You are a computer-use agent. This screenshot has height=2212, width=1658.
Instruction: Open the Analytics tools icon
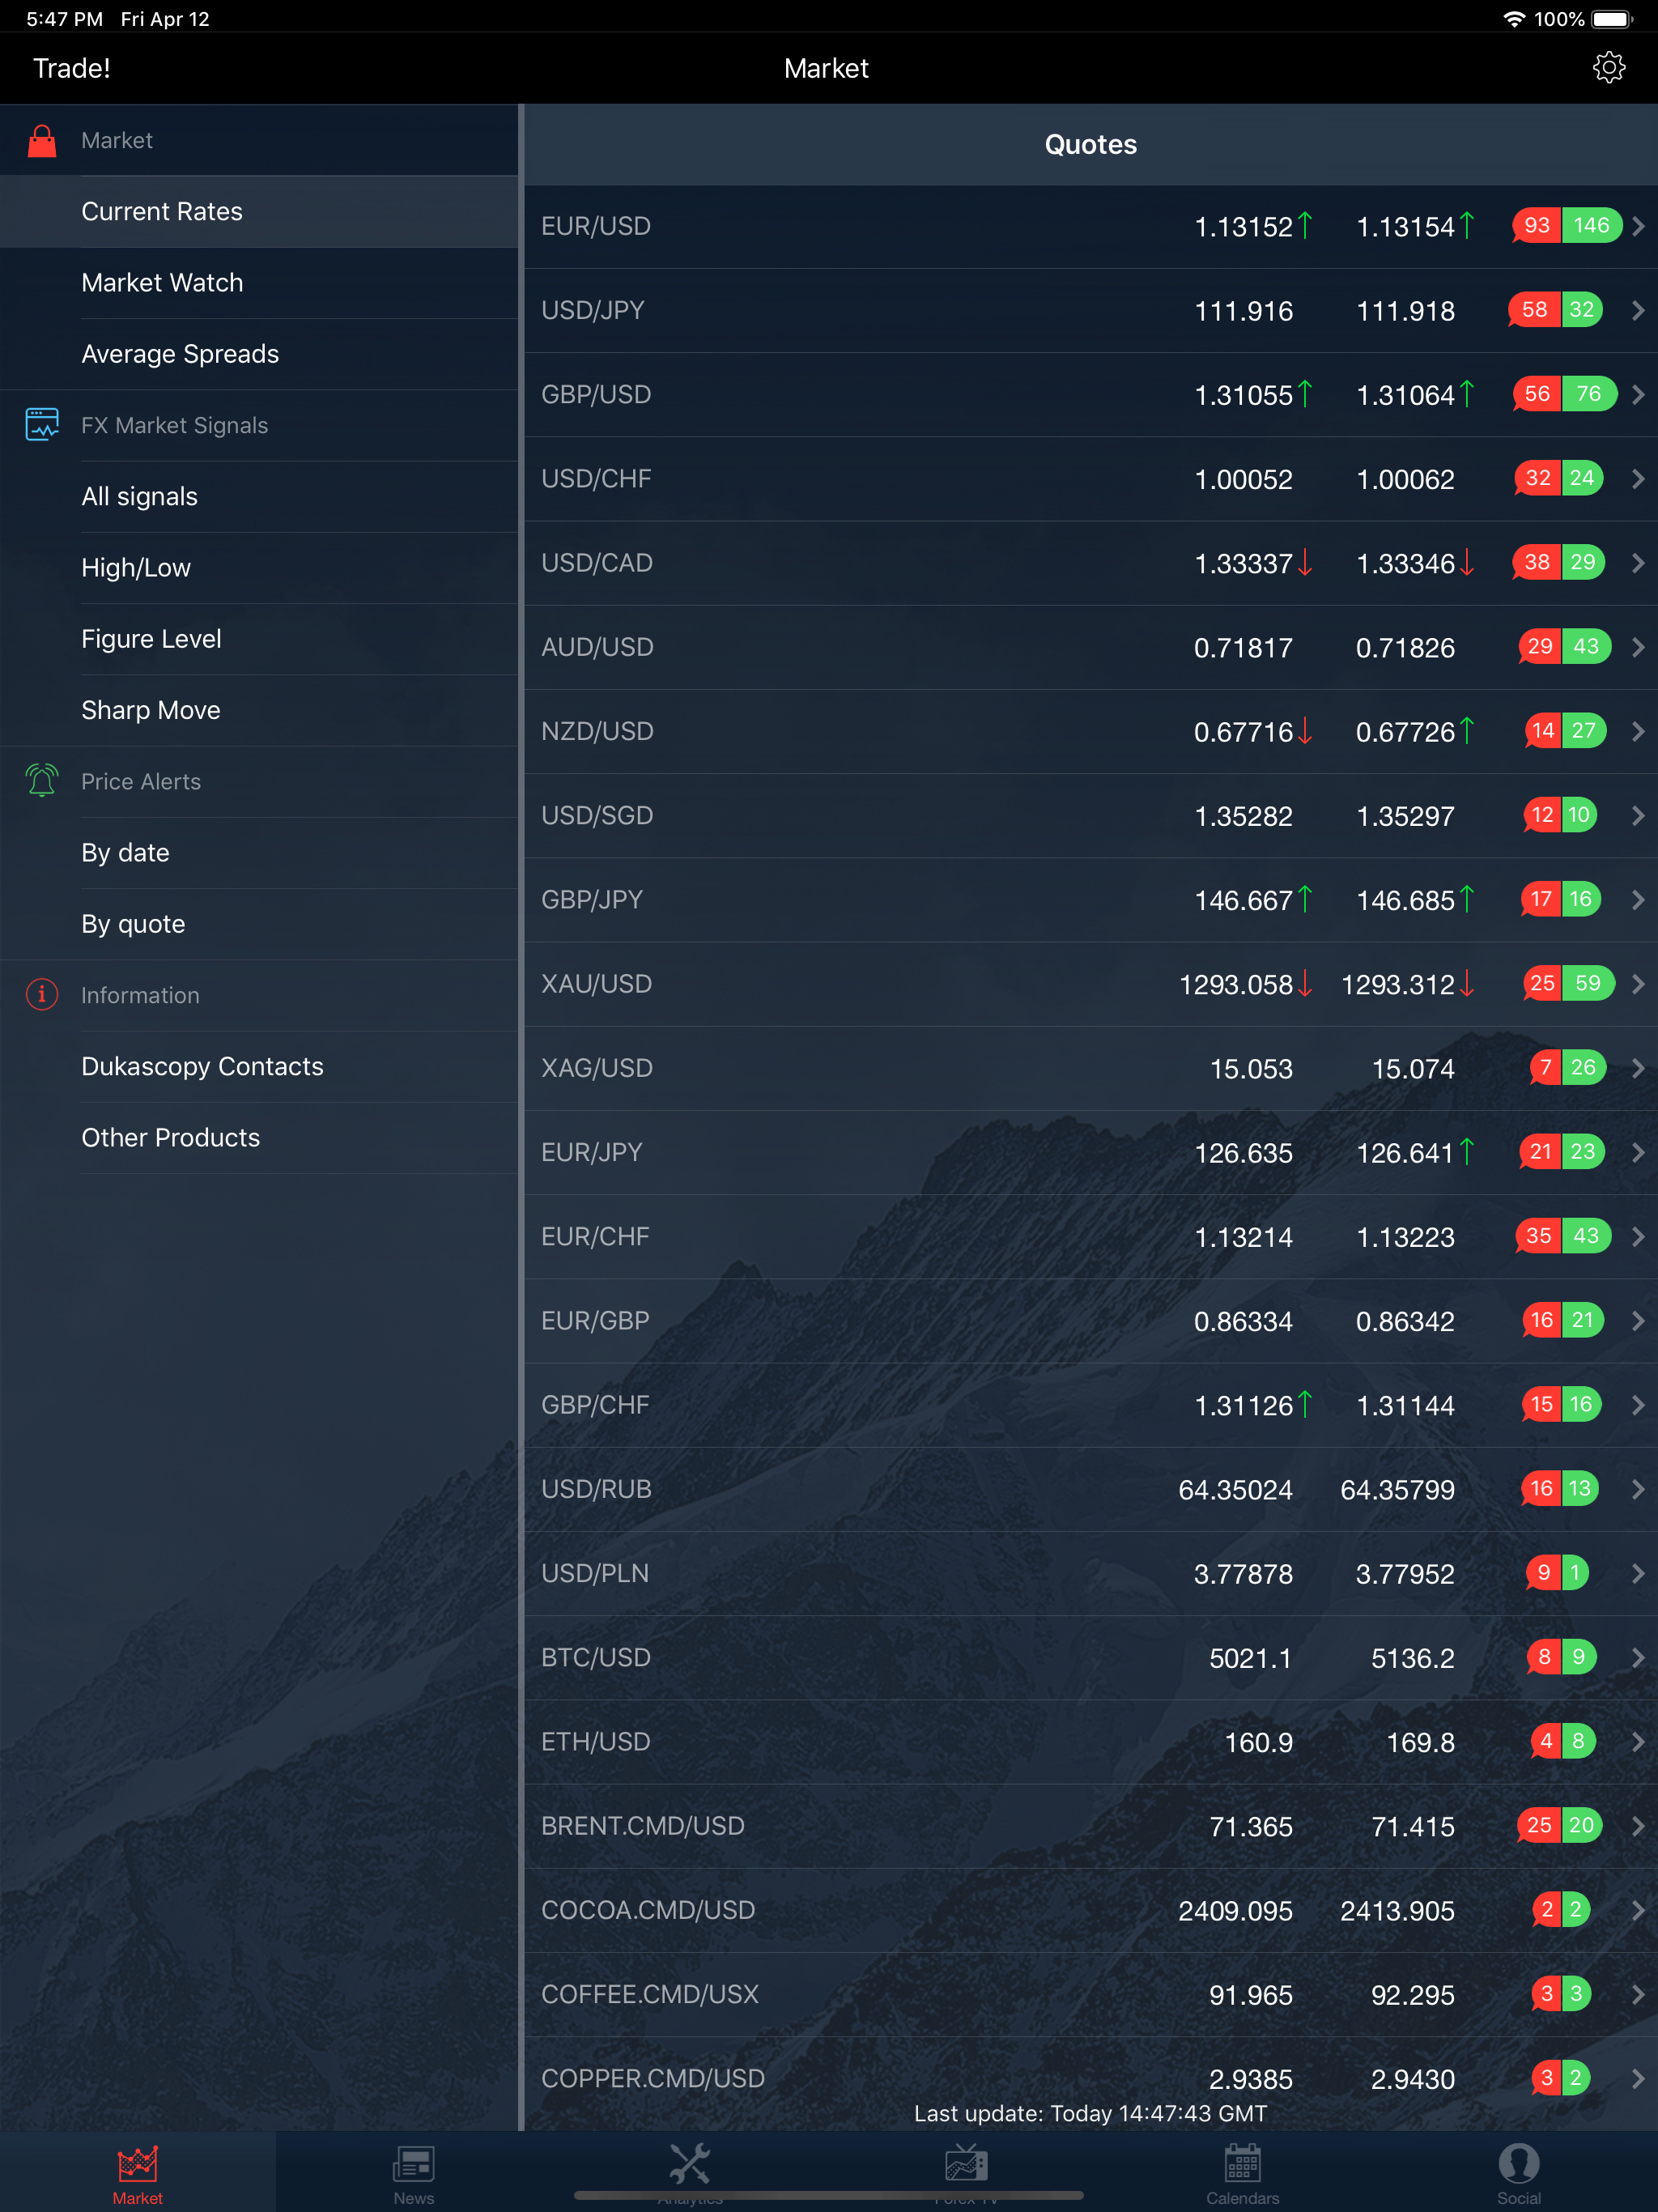click(x=690, y=2165)
